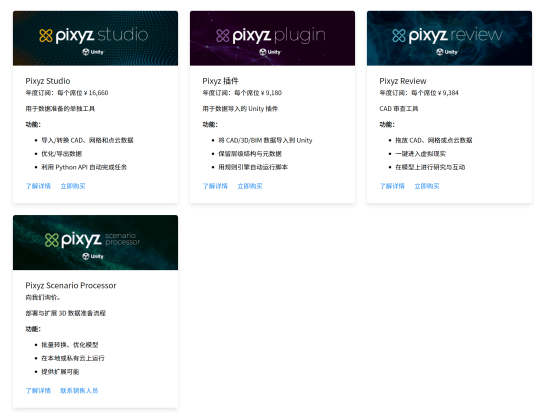Screen dimensions: 560x419
Task: Click the 优化/导出数据 bullet
Action: 61,154
